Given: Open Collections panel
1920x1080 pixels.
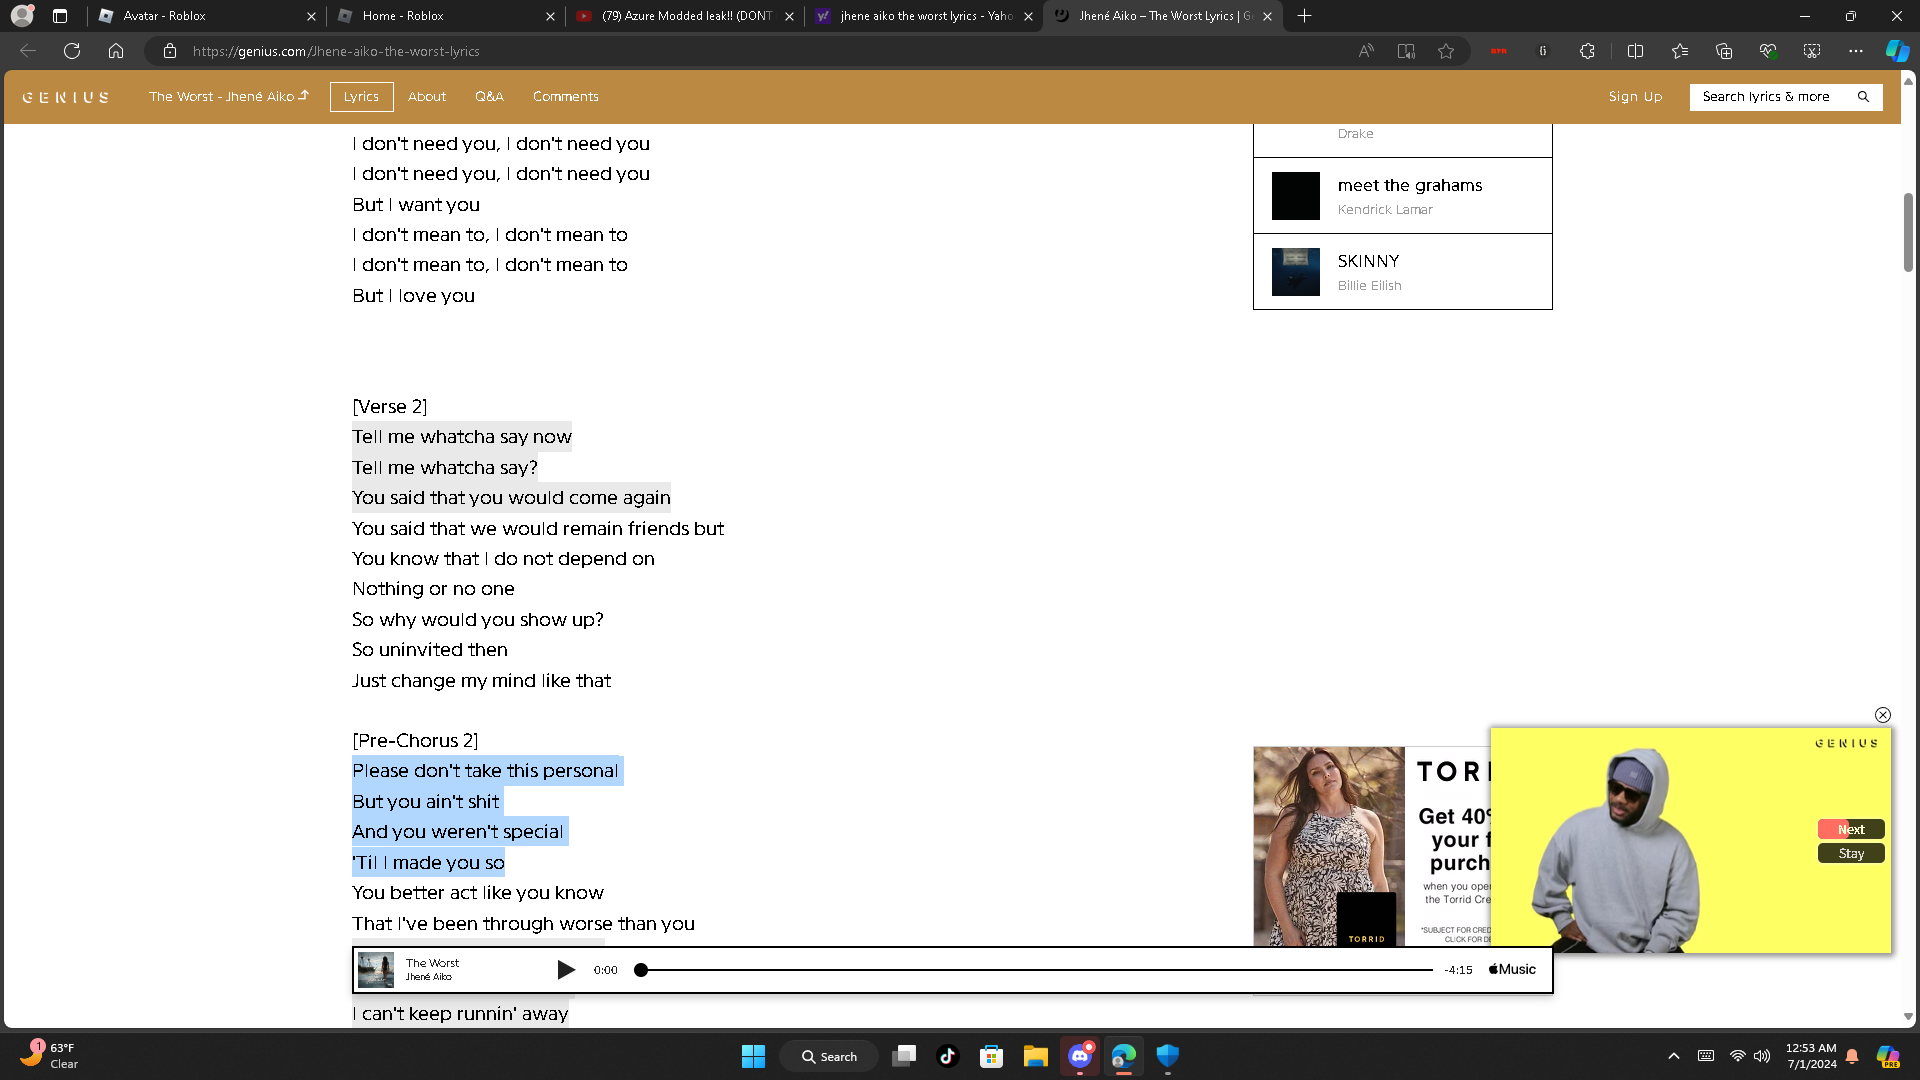Looking at the screenshot, I should (x=1724, y=51).
